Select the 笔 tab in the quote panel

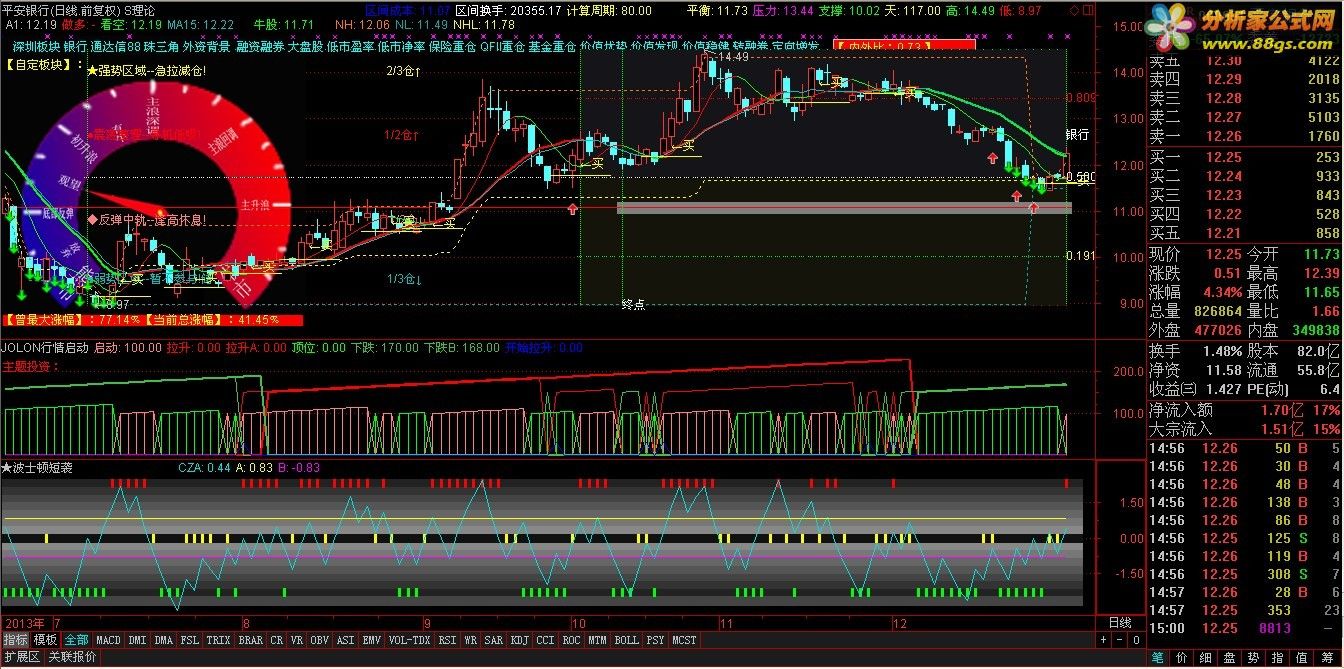click(x=1158, y=658)
